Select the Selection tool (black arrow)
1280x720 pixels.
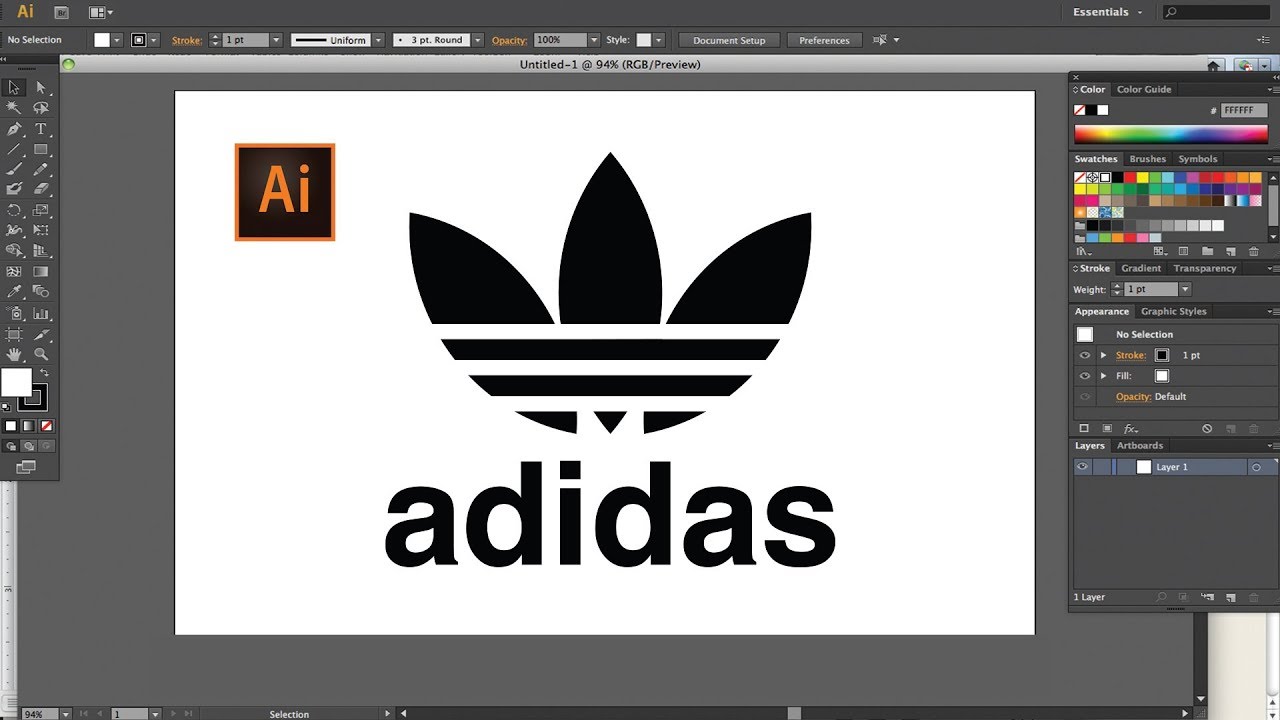[14, 87]
